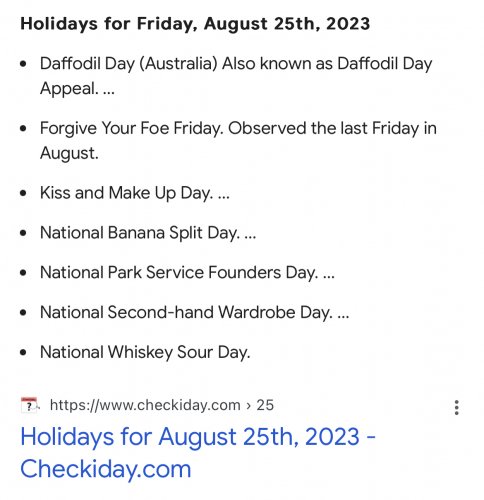Open the three-dot more options menu
This screenshot has width=484, height=500.
click(457, 407)
